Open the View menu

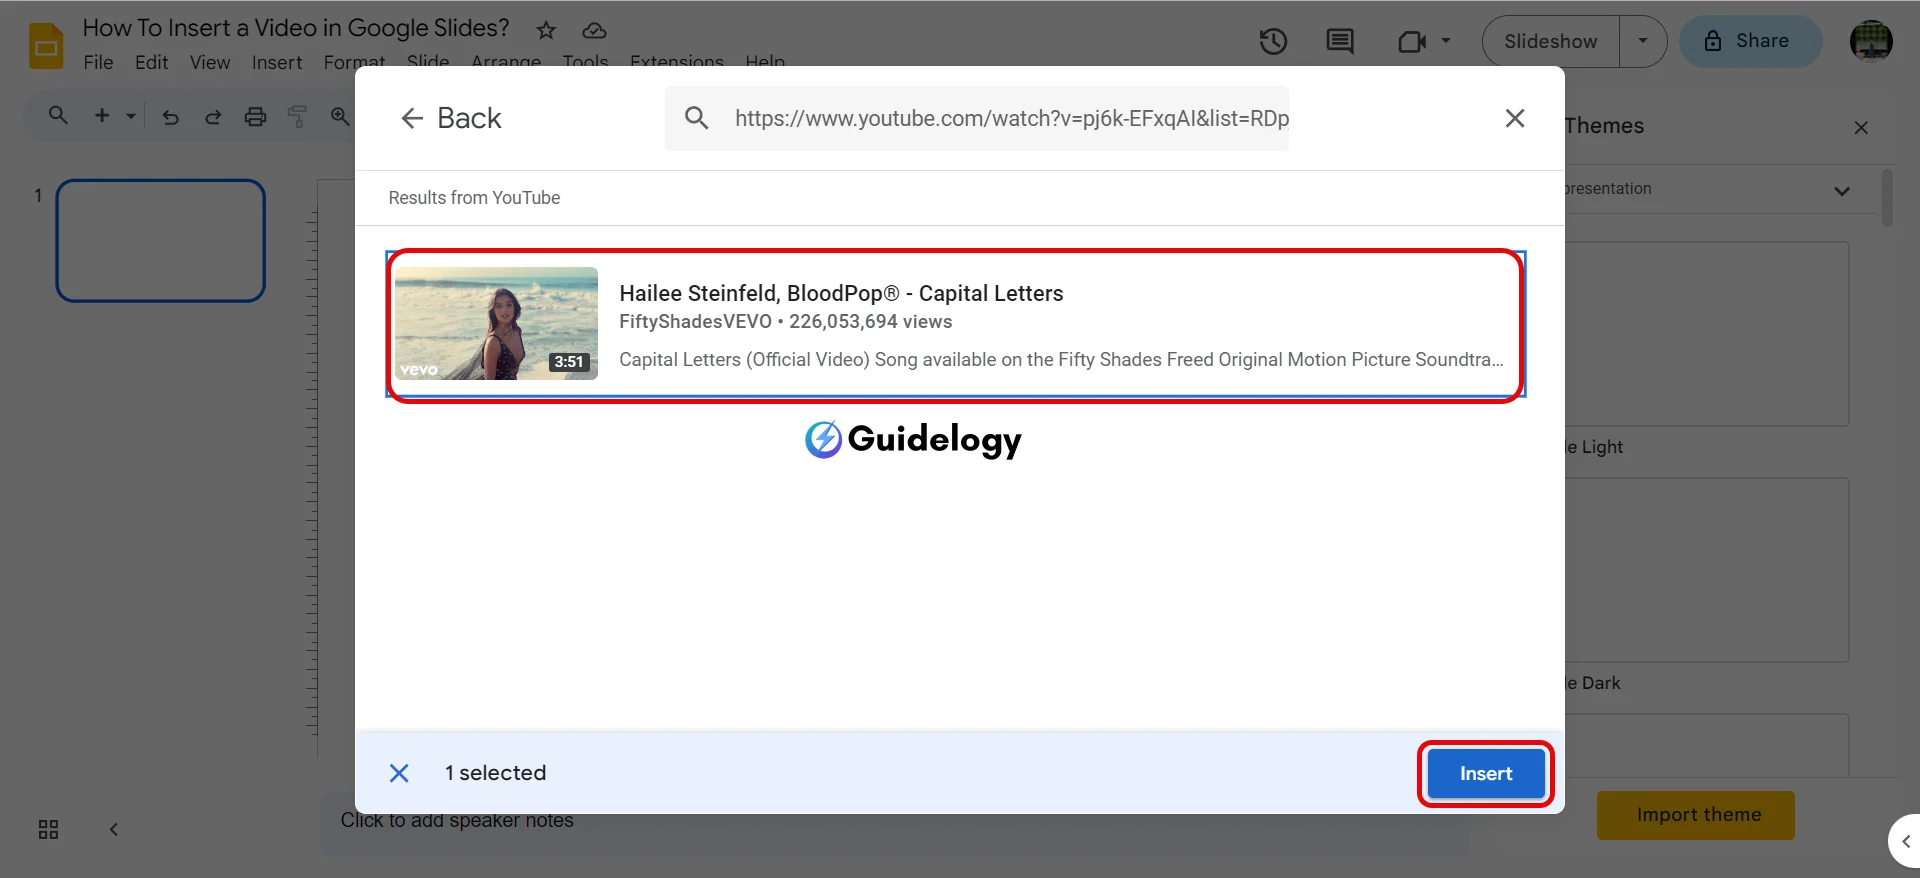(210, 62)
